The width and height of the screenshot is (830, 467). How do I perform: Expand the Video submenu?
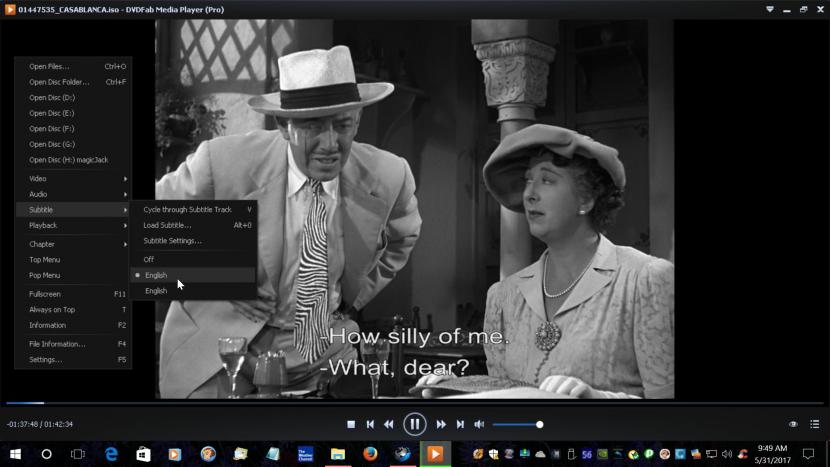click(73, 179)
